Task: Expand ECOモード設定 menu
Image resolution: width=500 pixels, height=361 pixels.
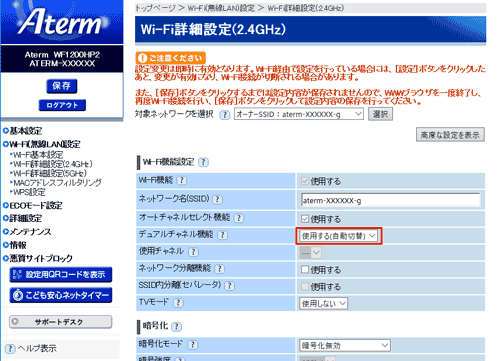Action: pos(32,205)
